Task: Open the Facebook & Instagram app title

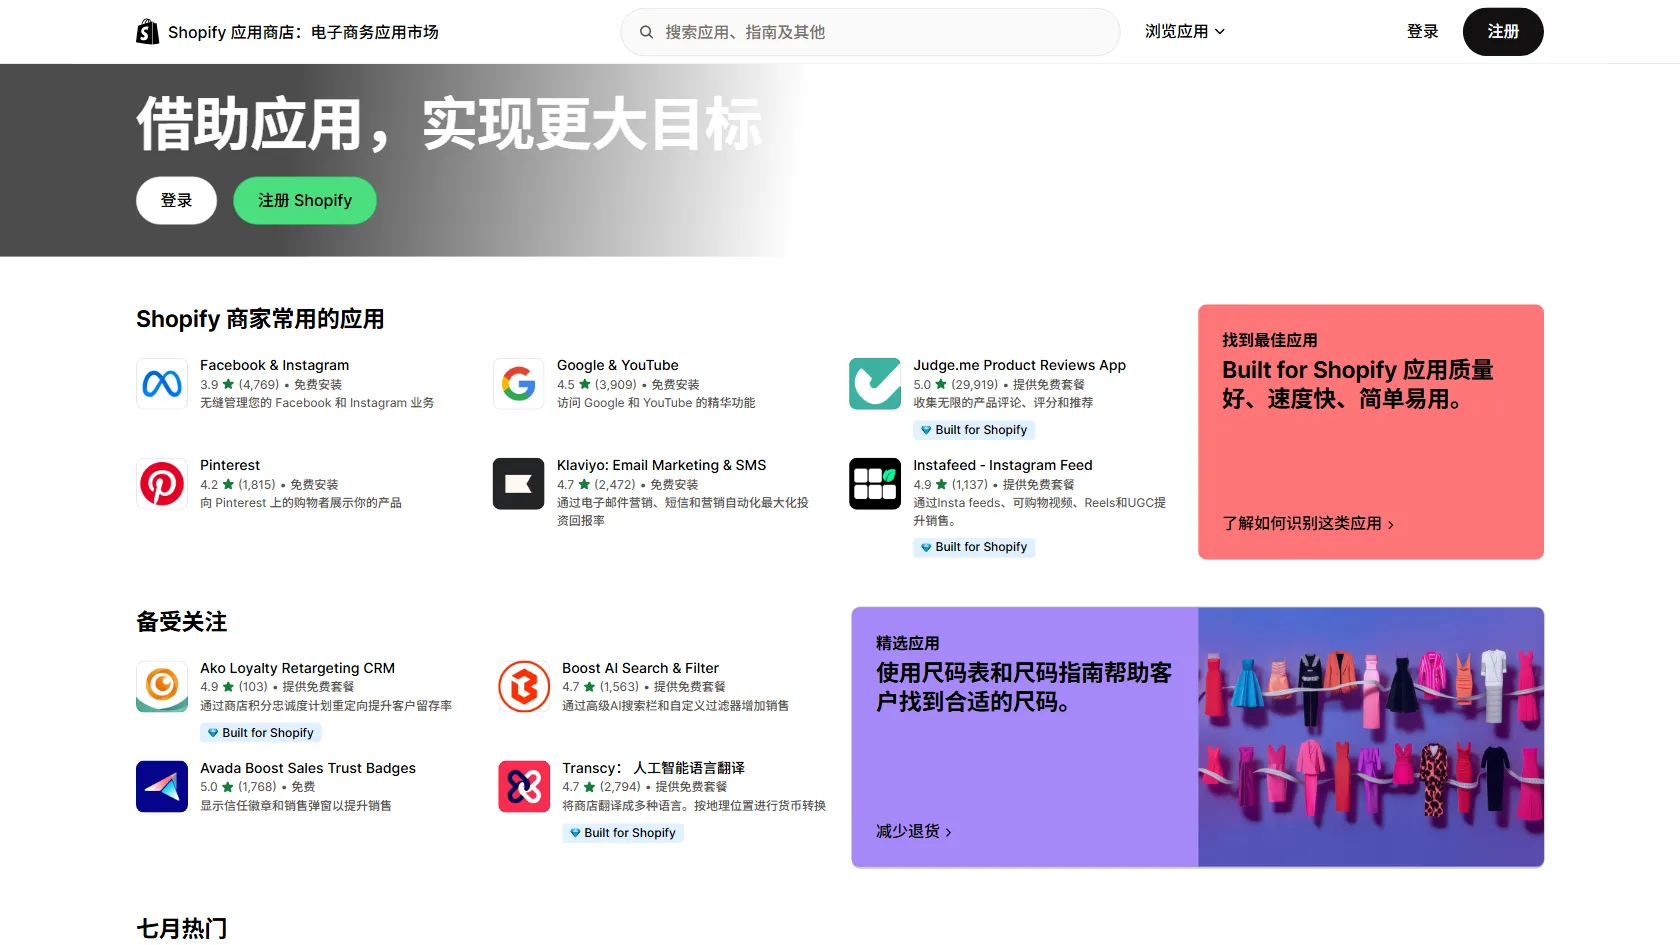Action: tap(275, 366)
